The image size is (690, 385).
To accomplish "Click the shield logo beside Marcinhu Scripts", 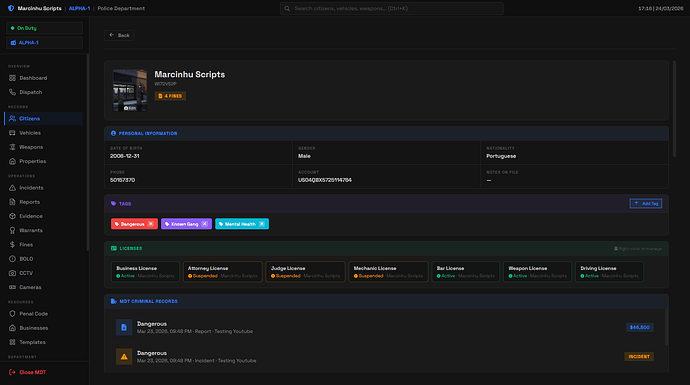I will pos(11,8).
